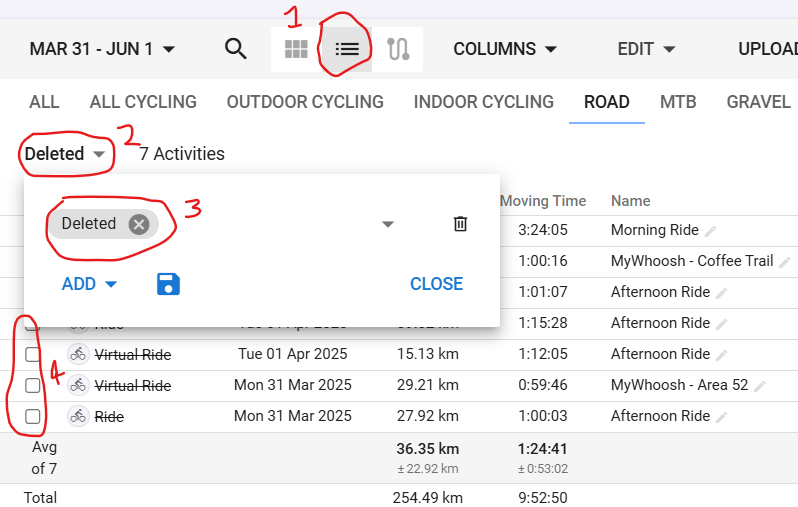Click the date Tue 01 Apr 2025
Image resolution: width=798 pixels, height=507 pixels.
click(293, 354)
